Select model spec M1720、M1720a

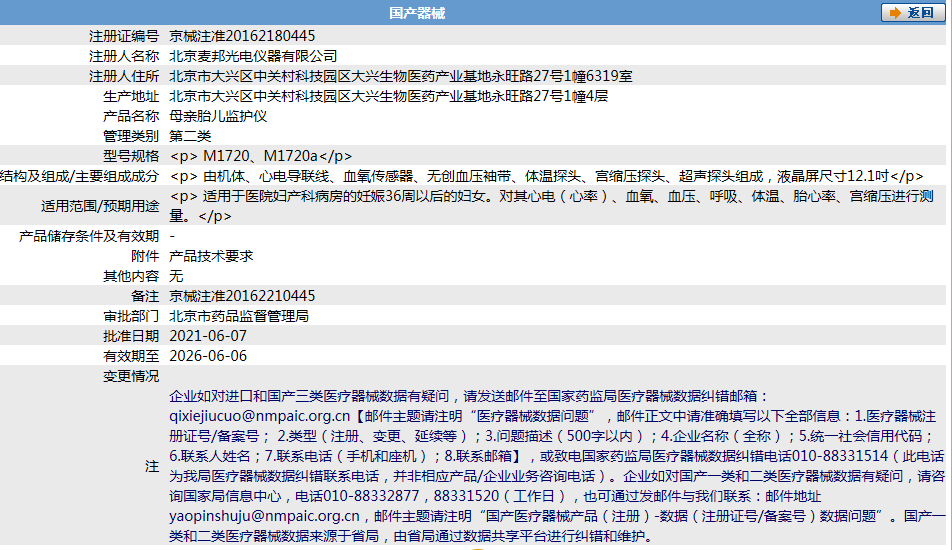[260, 156]
